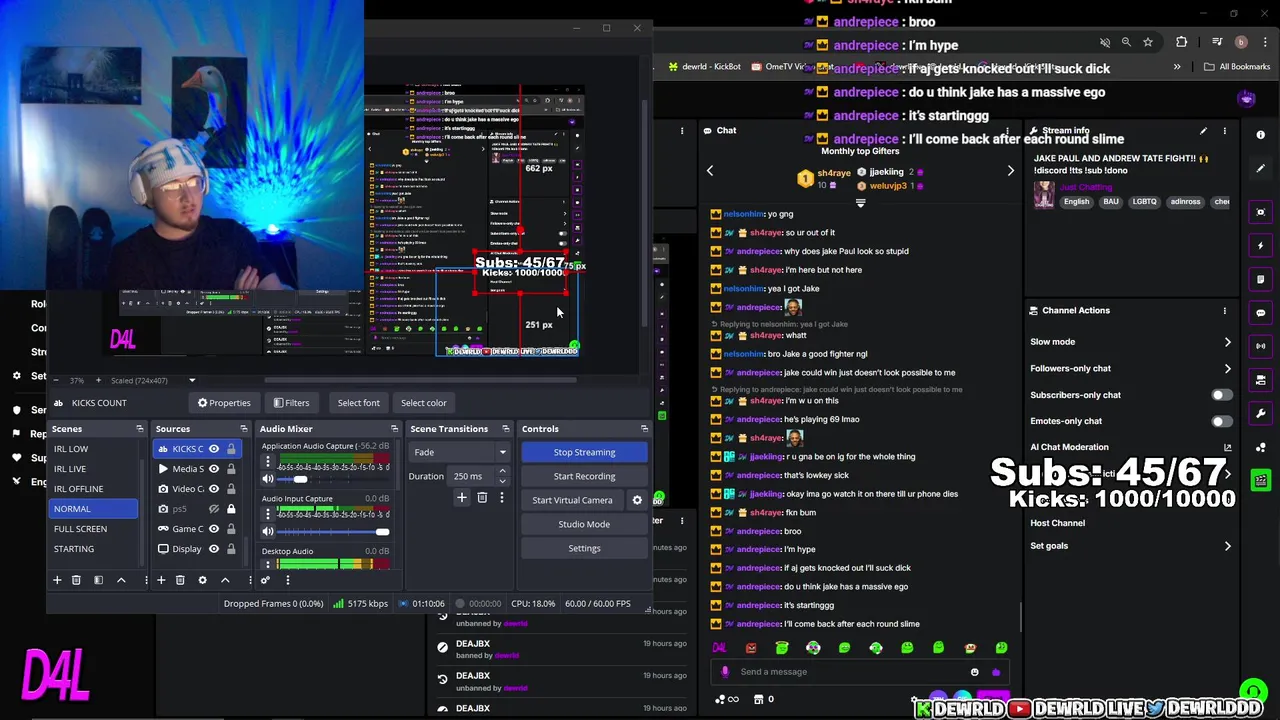Switch to IRL LOW scene
Screen dimensions: 1280x720
point(70,449)
